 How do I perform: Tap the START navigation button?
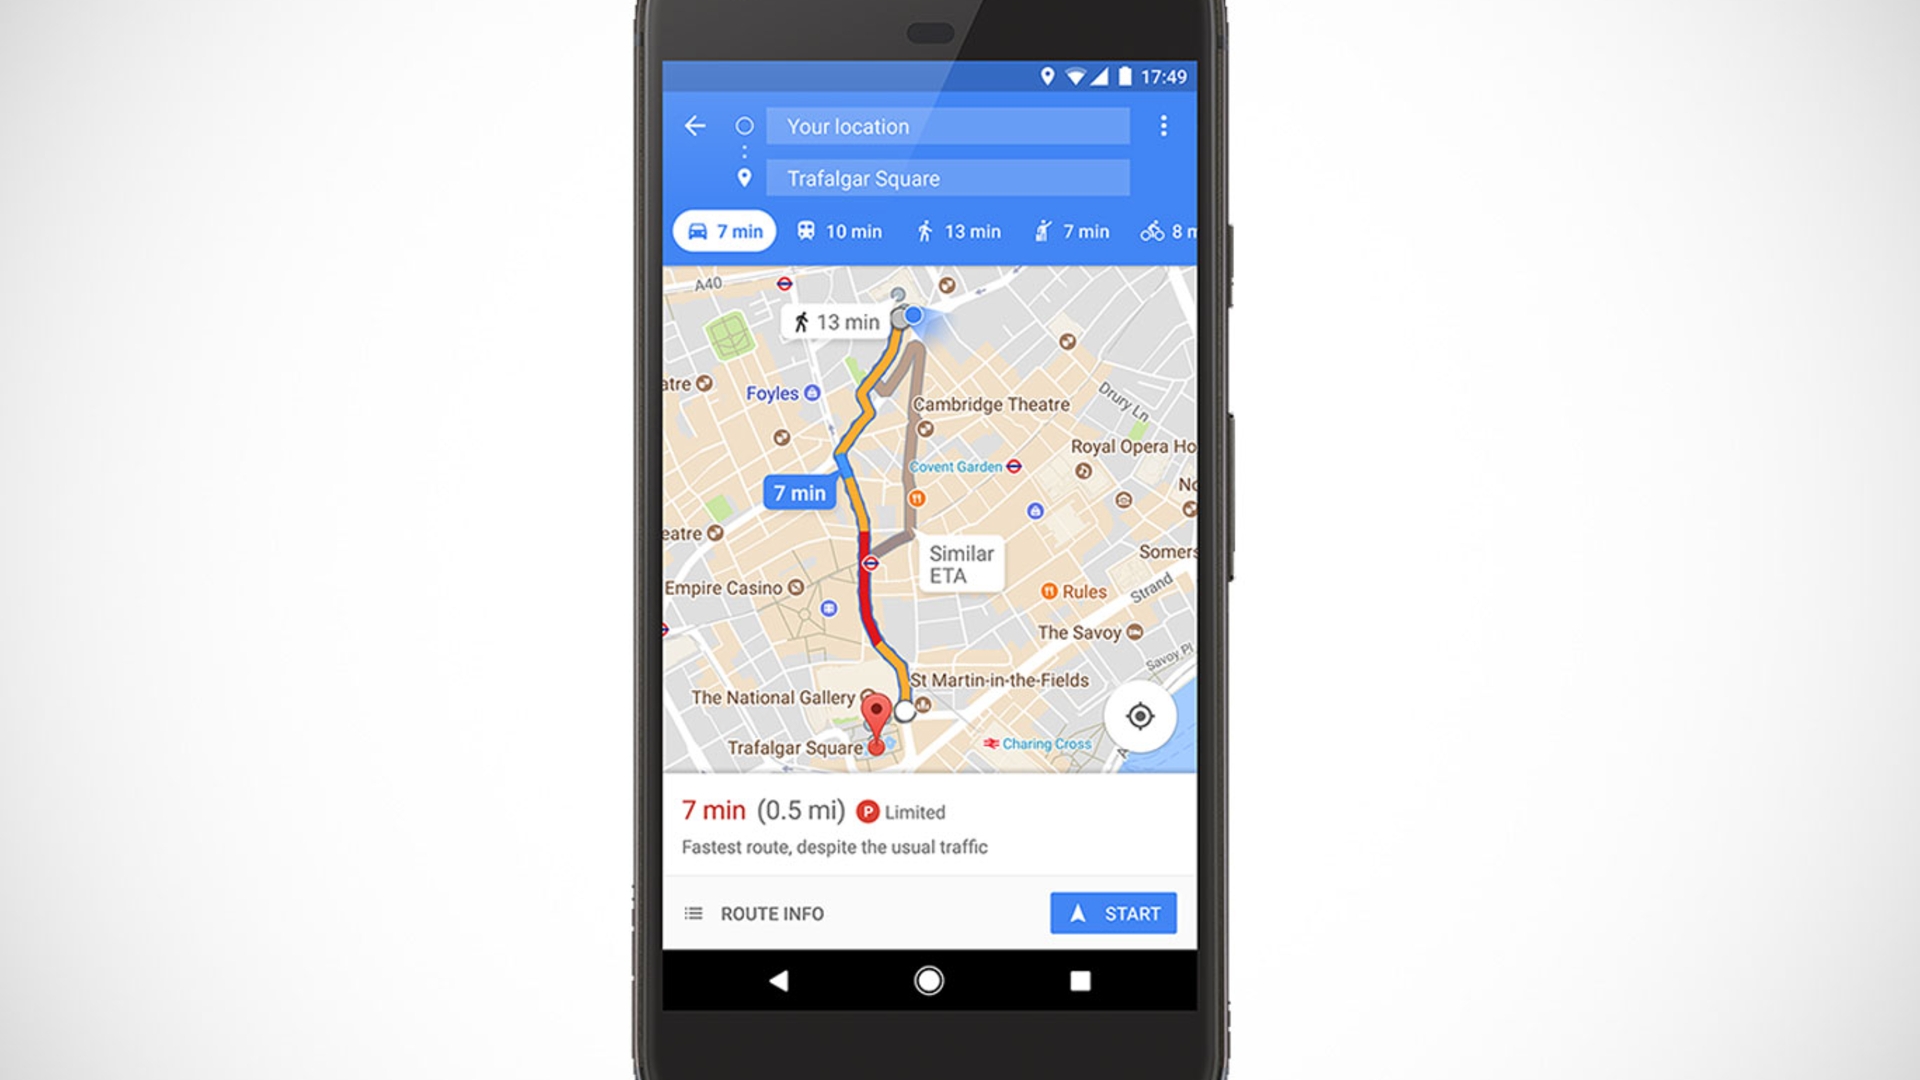point(1112,913)
